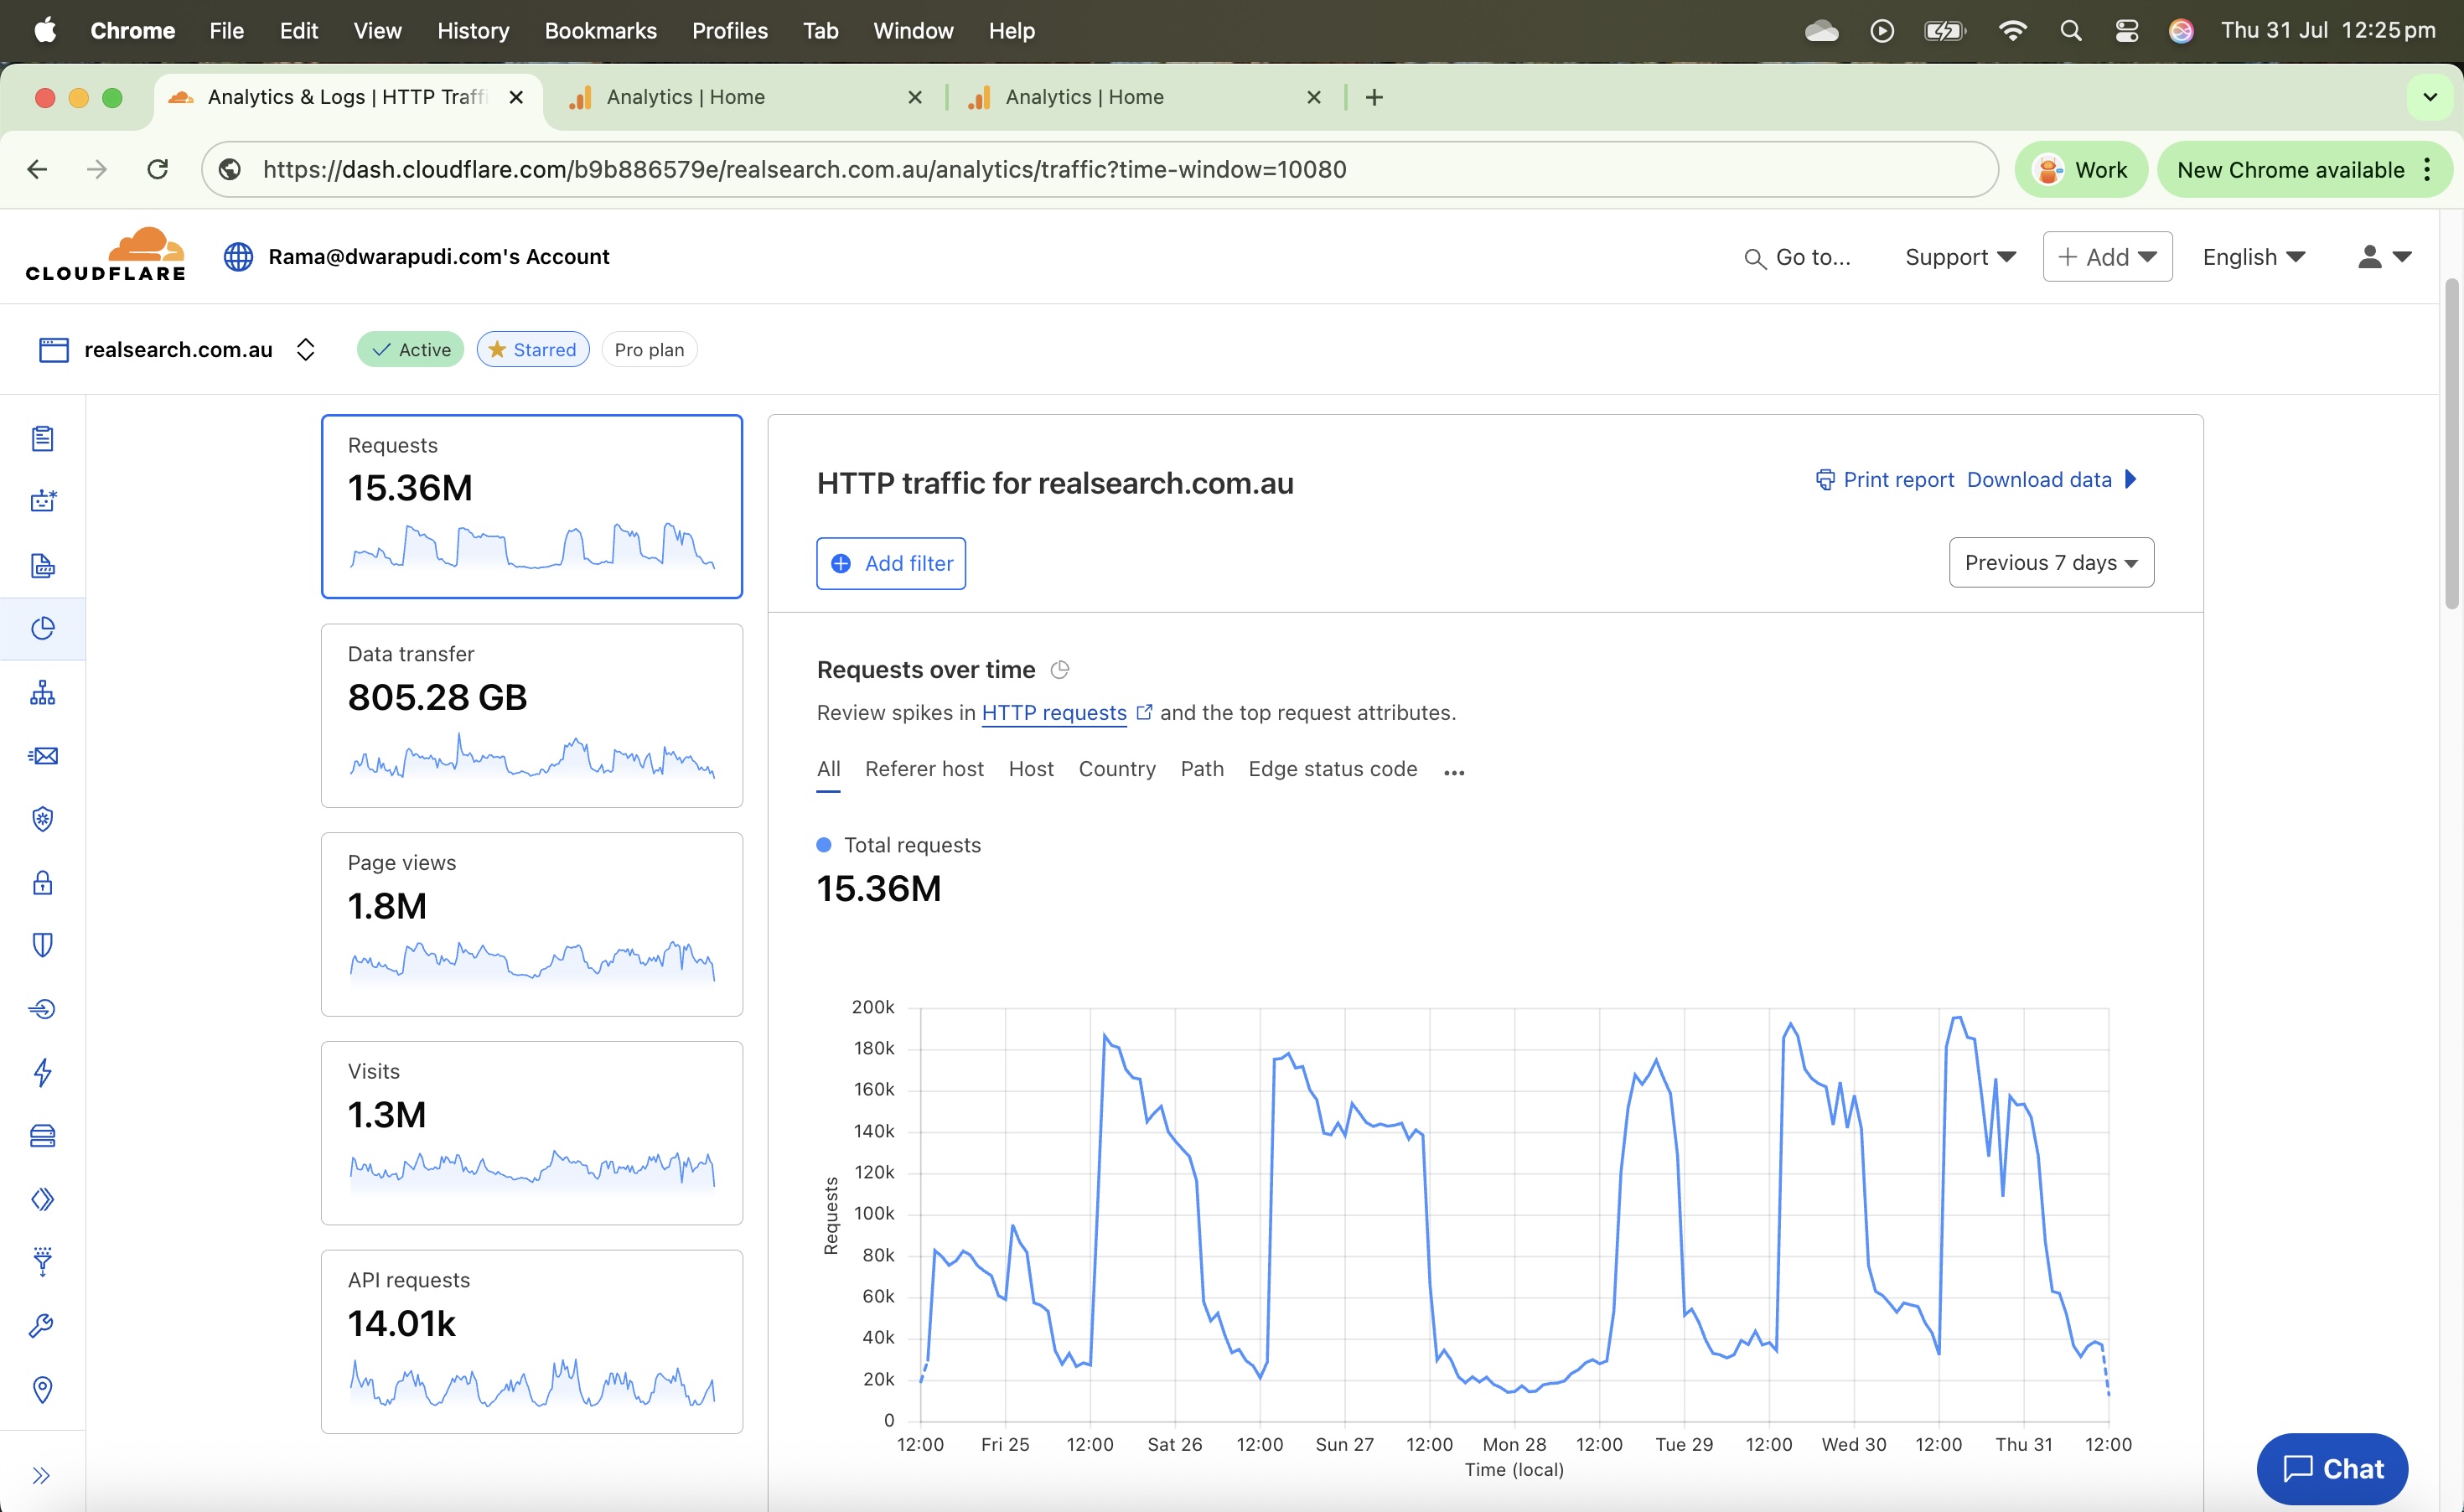Open the AI robot icon in sidebar
Image resolution: width=2464 pixels, height=1512 pixels.
(42, 501)
